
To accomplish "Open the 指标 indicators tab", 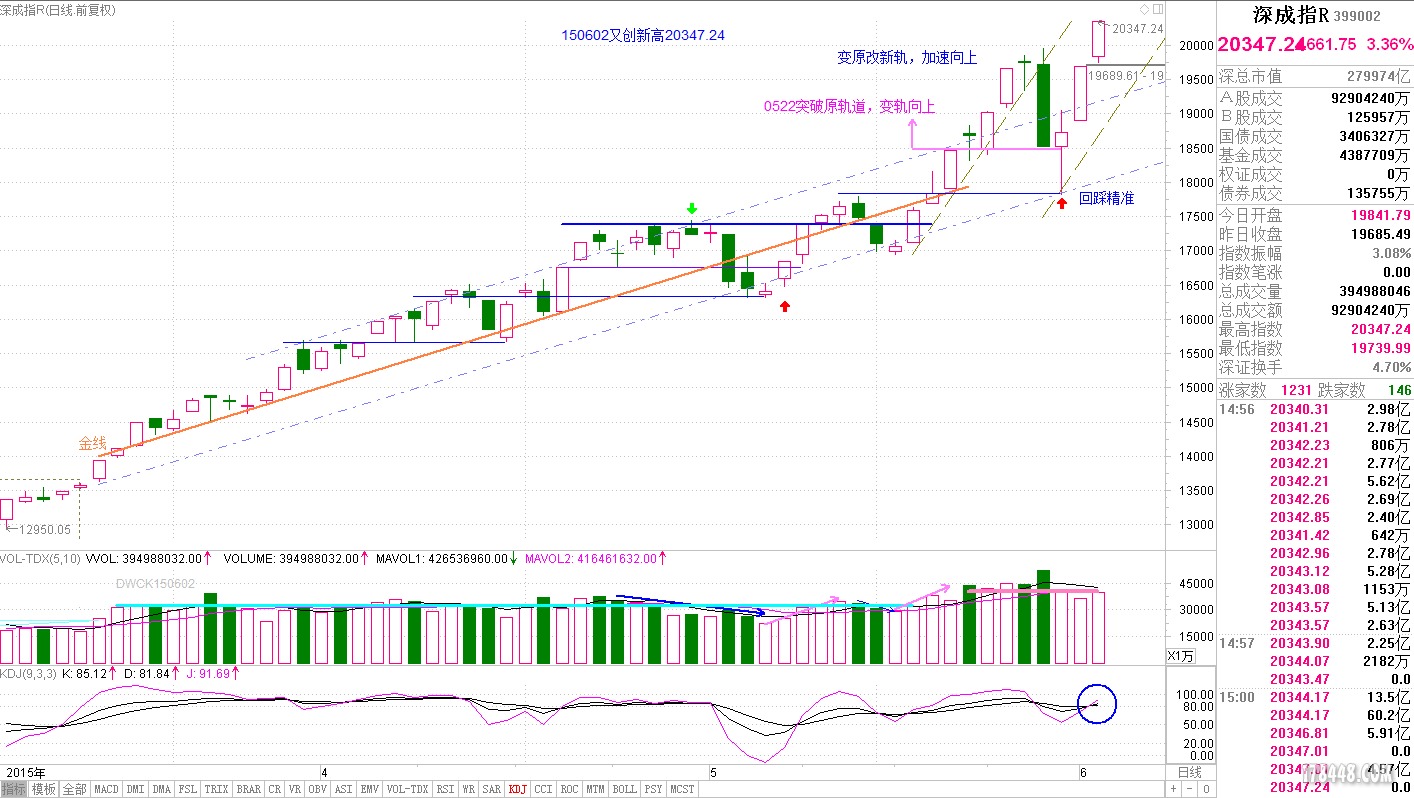I will pyautogui.click(x=14, y=789).
